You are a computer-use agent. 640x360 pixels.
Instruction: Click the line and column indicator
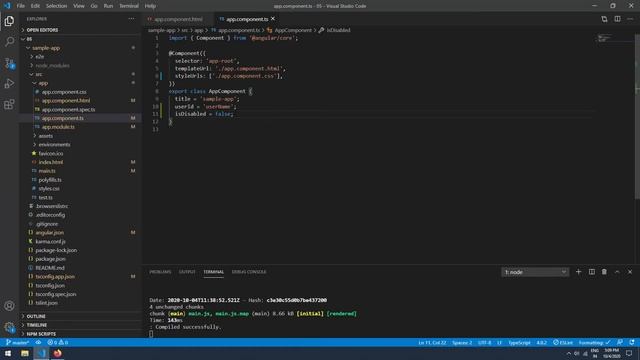tap(432, 342)
